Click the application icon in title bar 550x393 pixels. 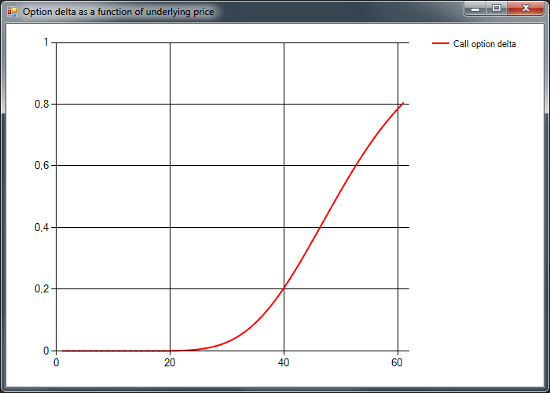pos(12,12)
